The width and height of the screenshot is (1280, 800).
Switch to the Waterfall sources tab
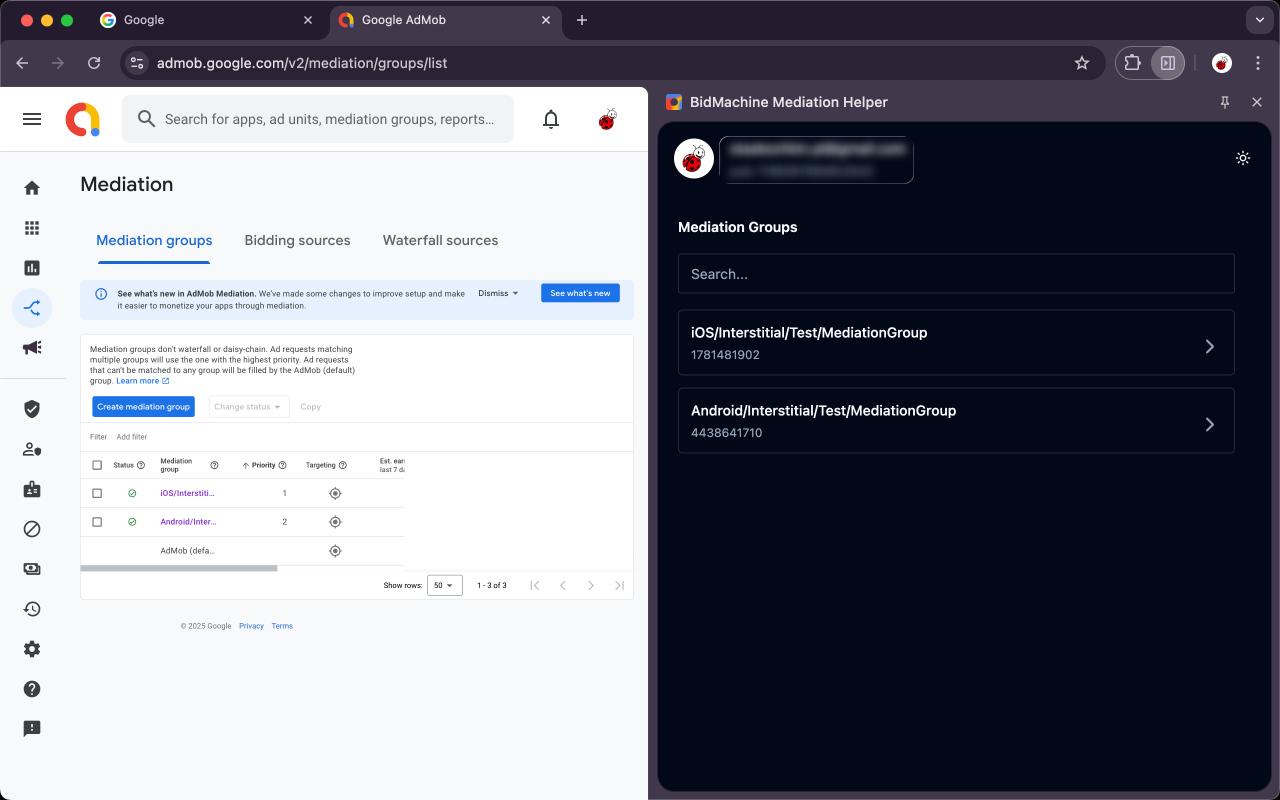(x=440, y=240)
